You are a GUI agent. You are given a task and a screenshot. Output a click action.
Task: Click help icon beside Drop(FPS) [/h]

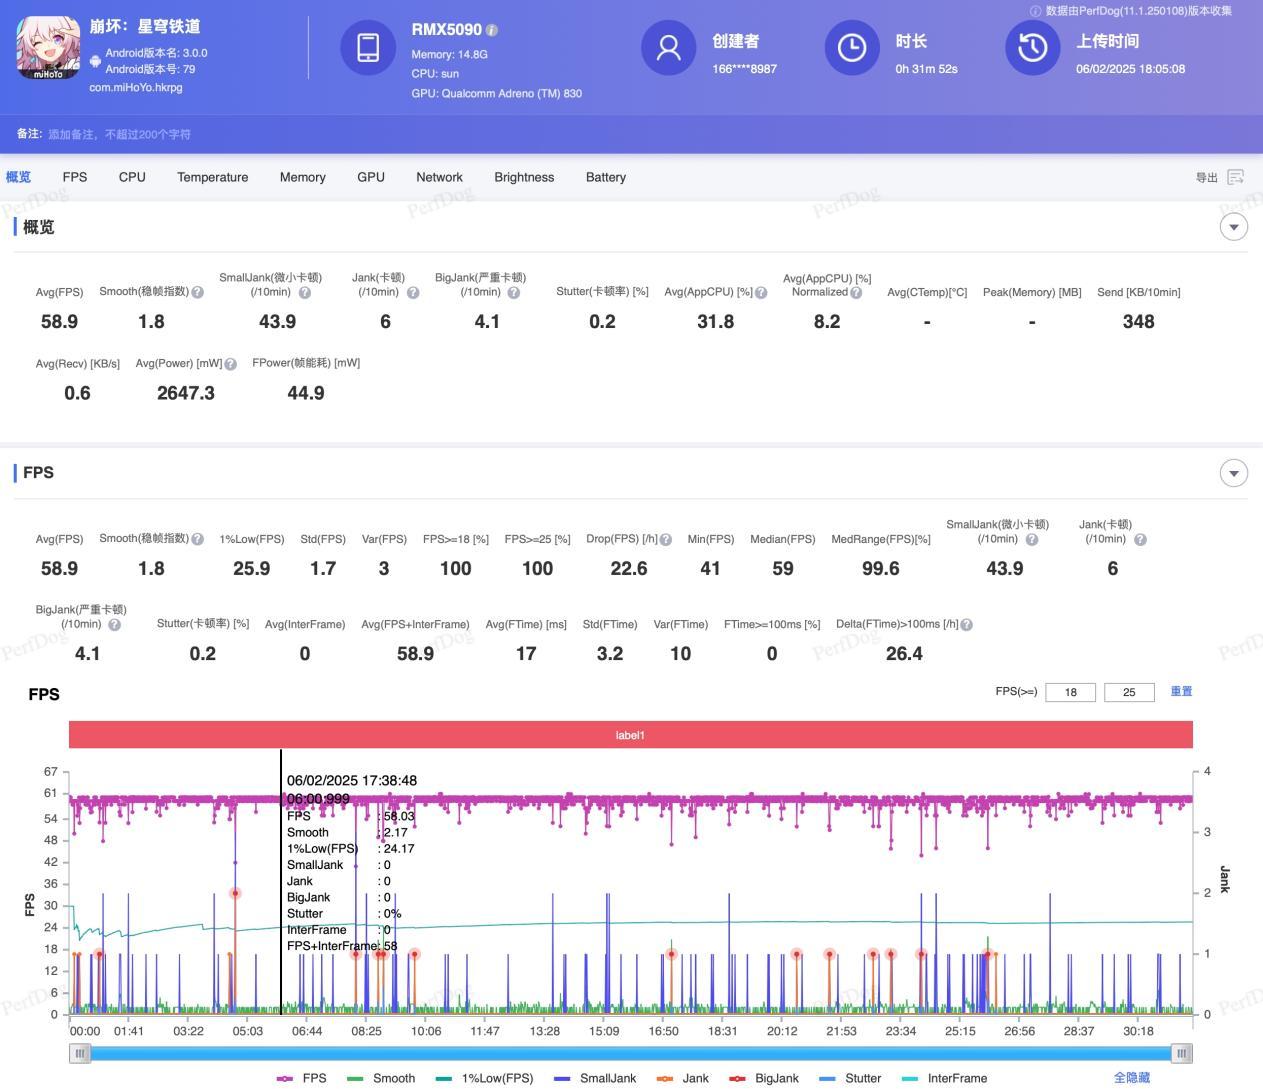(x=666, y=539)
